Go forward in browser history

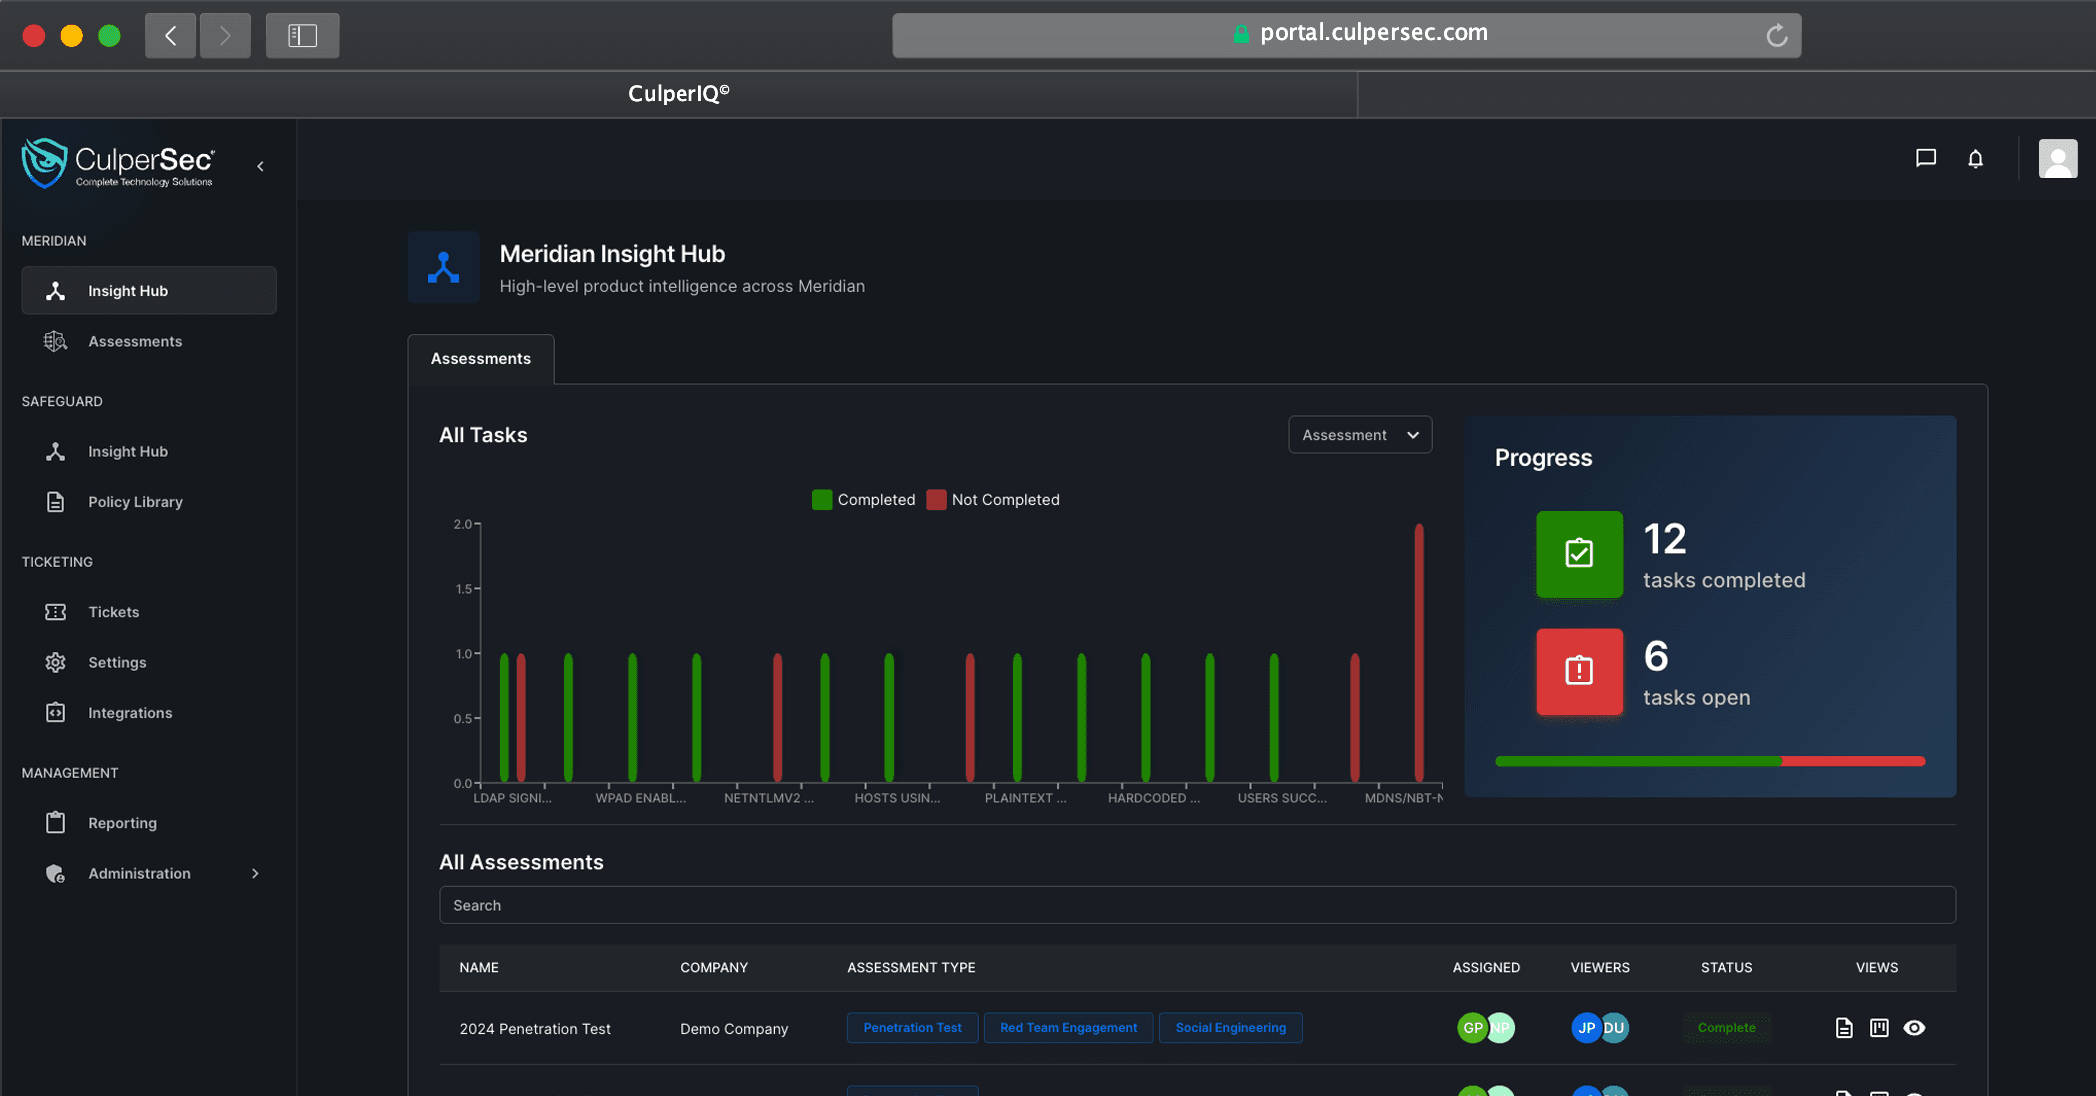(225, 36)
